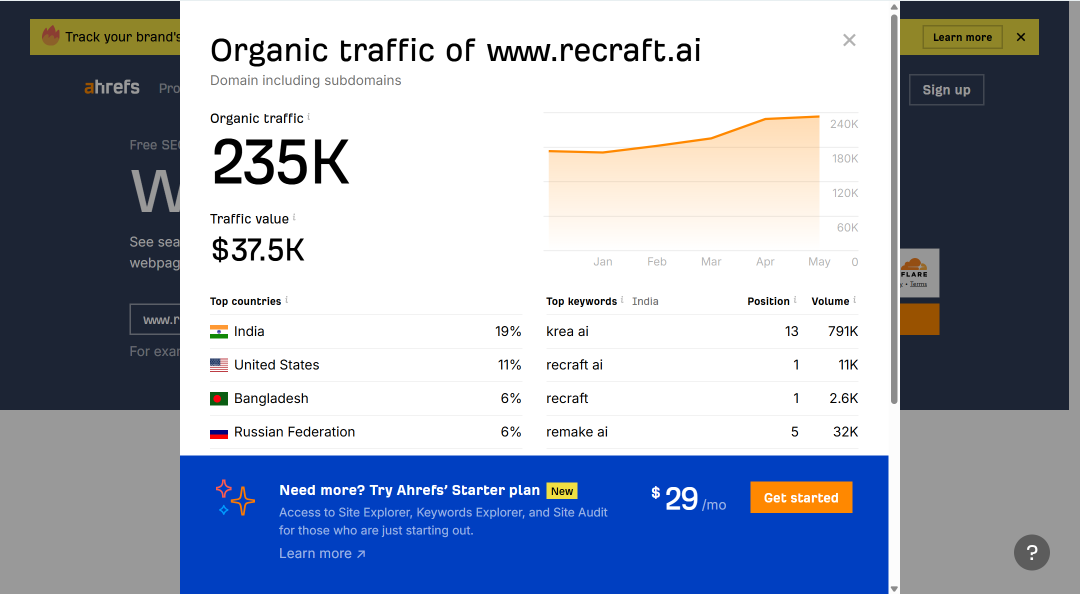Viewport: 1080px width, 594px height.
Task: Click the info icon beside Organic traffic
Action: (x=309, y=116)
